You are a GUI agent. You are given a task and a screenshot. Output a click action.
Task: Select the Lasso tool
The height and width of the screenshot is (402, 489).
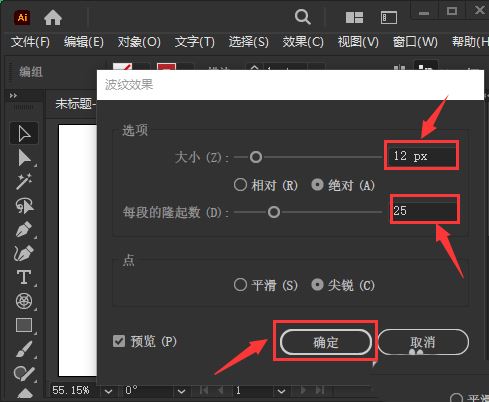pos(24,206)
